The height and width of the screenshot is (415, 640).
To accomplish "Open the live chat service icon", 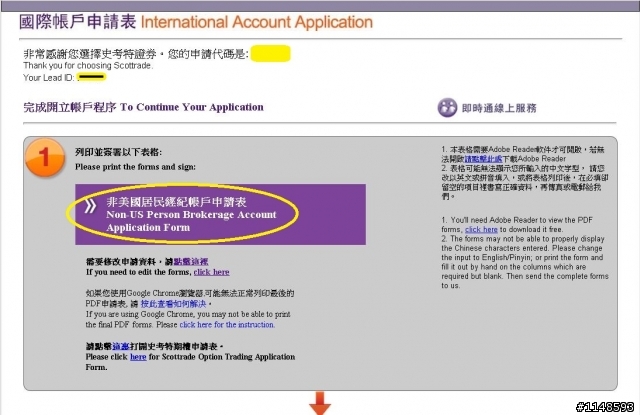I will 447,108.
